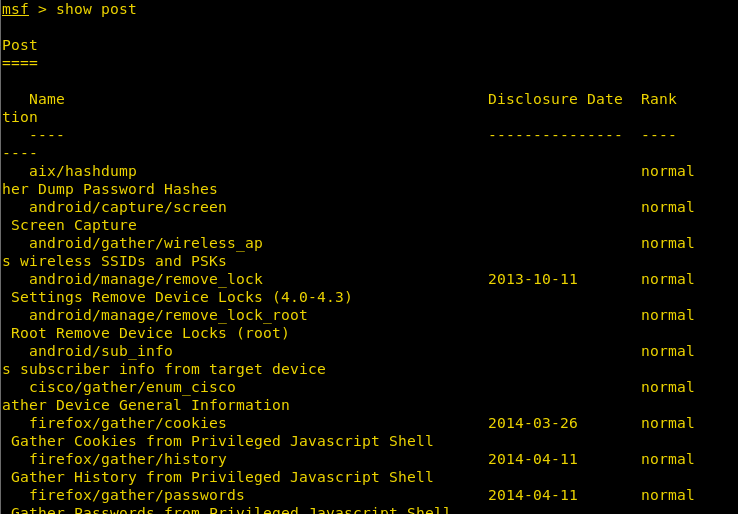The height and width of the screenshot is (514, 738).
Task: Click the '2014-04-11' date for firefox/gather/history
Action: [533, 459]
